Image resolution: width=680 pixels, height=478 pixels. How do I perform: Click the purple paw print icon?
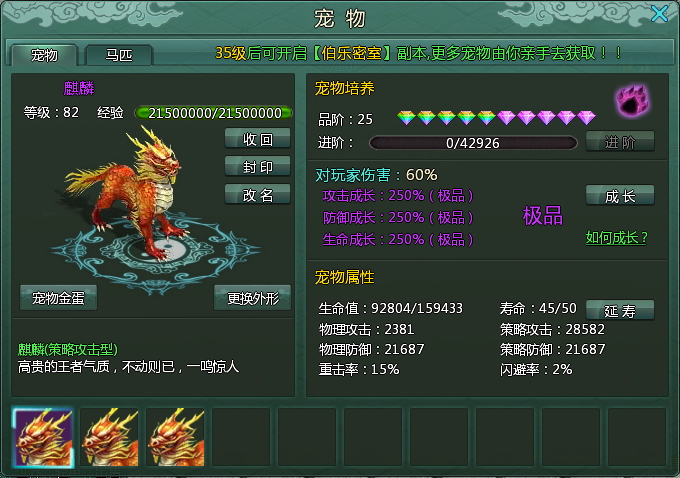(633, 100)
